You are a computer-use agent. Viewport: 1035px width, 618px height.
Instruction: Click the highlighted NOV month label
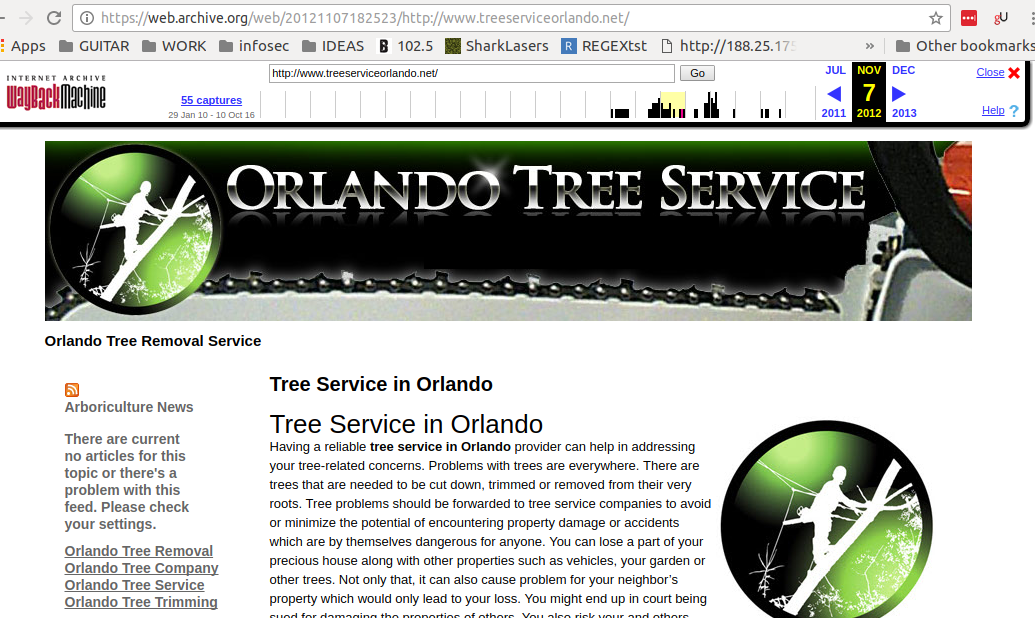click(869, 70)
